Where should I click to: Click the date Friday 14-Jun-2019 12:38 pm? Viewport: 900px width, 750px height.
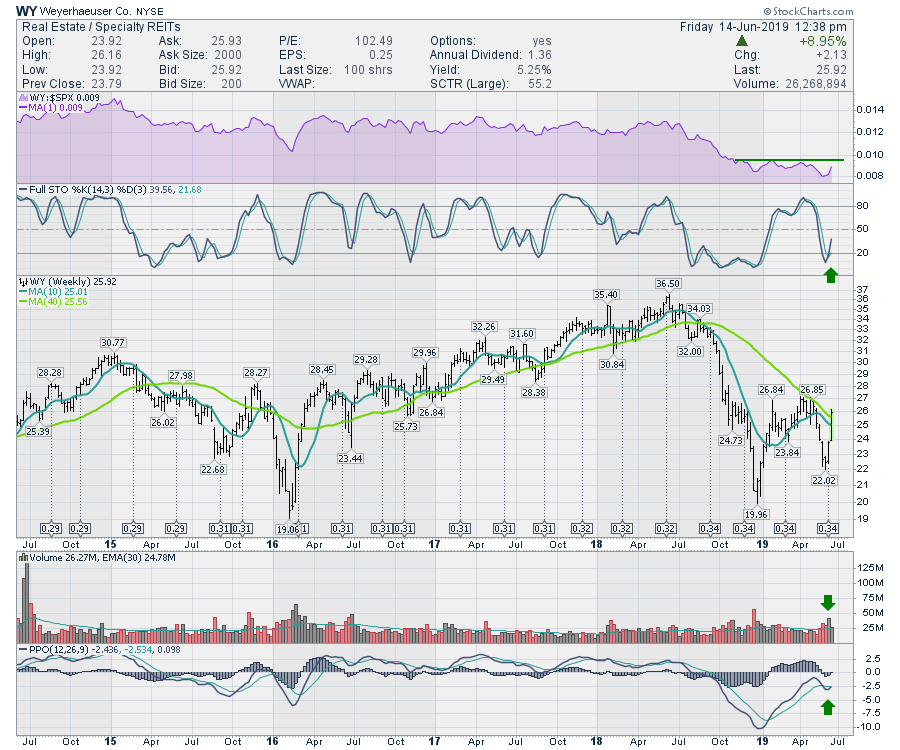tap(763, 27)
